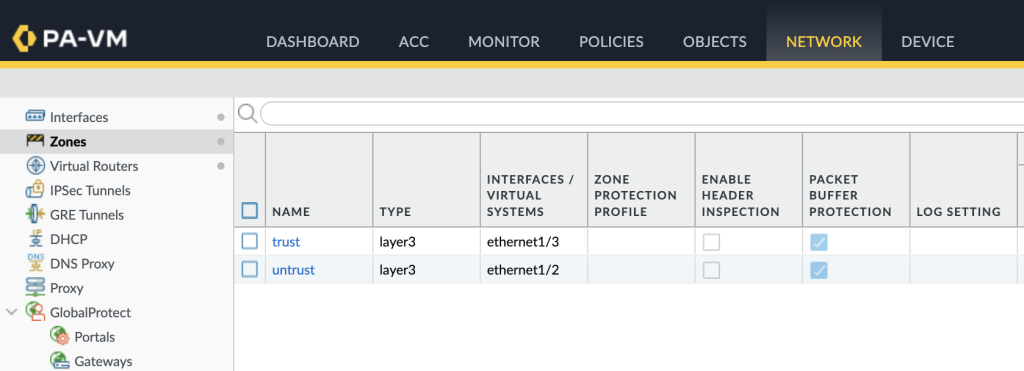Tick the select-all checkbox in table header

[x=249, y=210]
